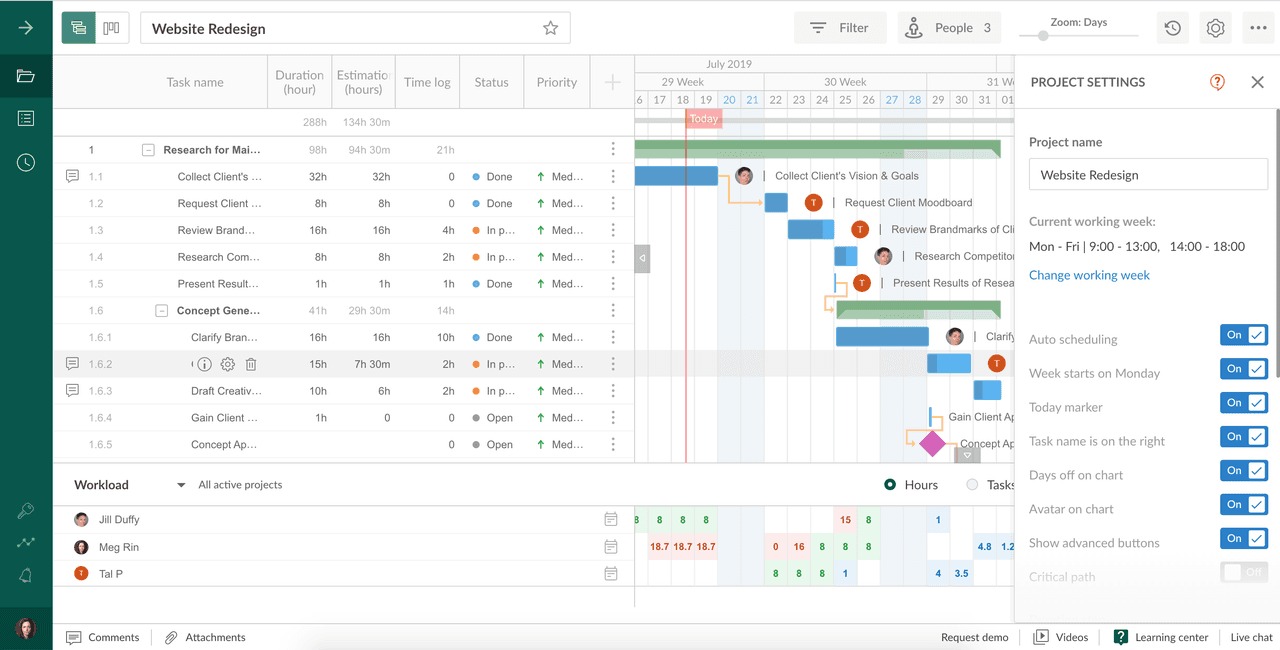Click the Project name input field

(1148, 175)
